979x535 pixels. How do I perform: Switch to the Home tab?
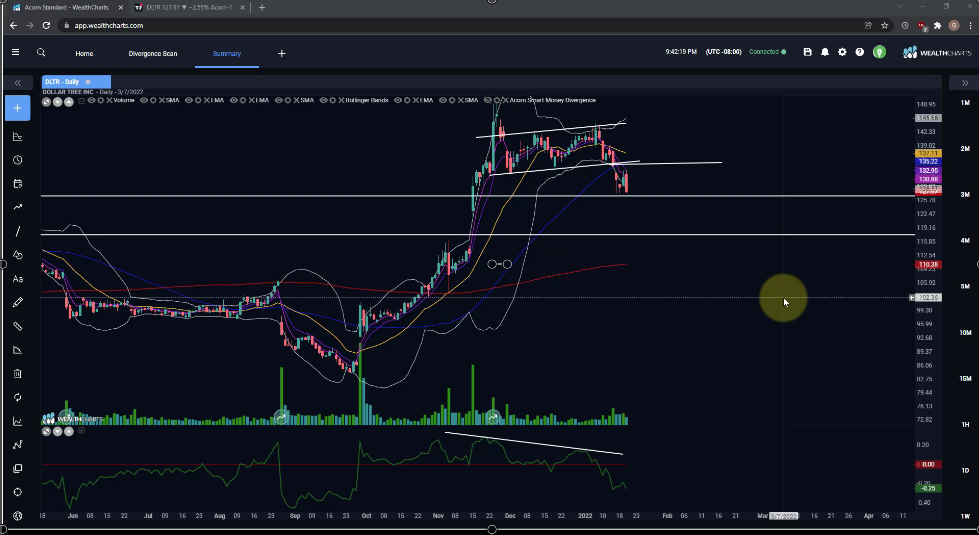84,54
